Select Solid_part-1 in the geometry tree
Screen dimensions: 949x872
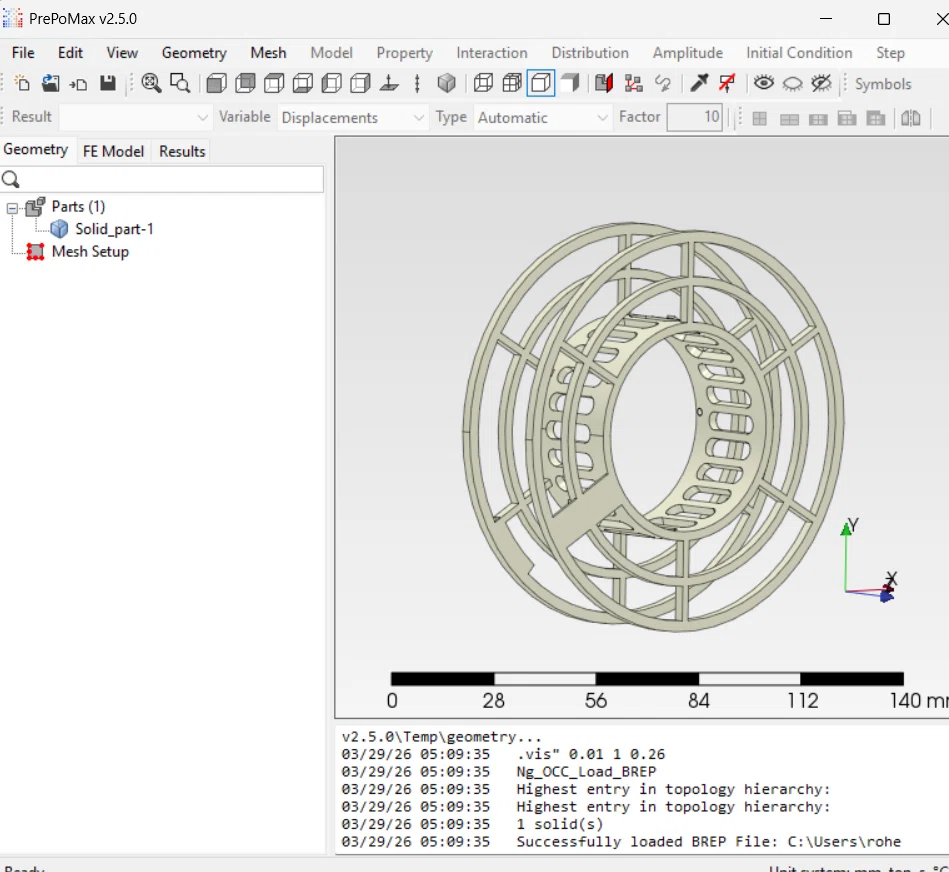click(114, 229)
